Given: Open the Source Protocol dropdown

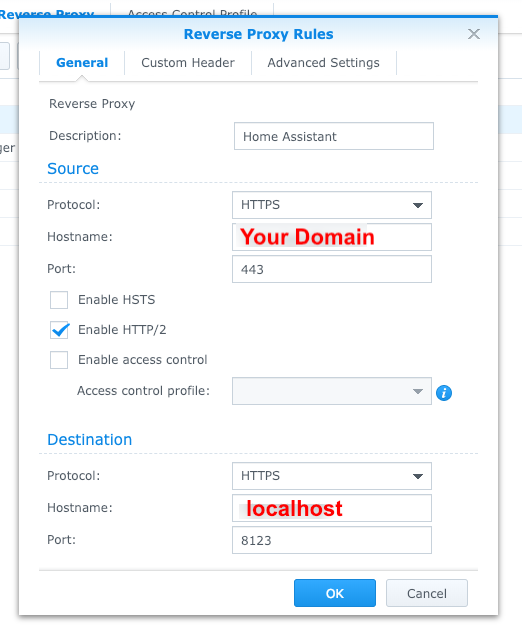Looking at the screenshot, I should pyautogui.click(x=332, y=205).
